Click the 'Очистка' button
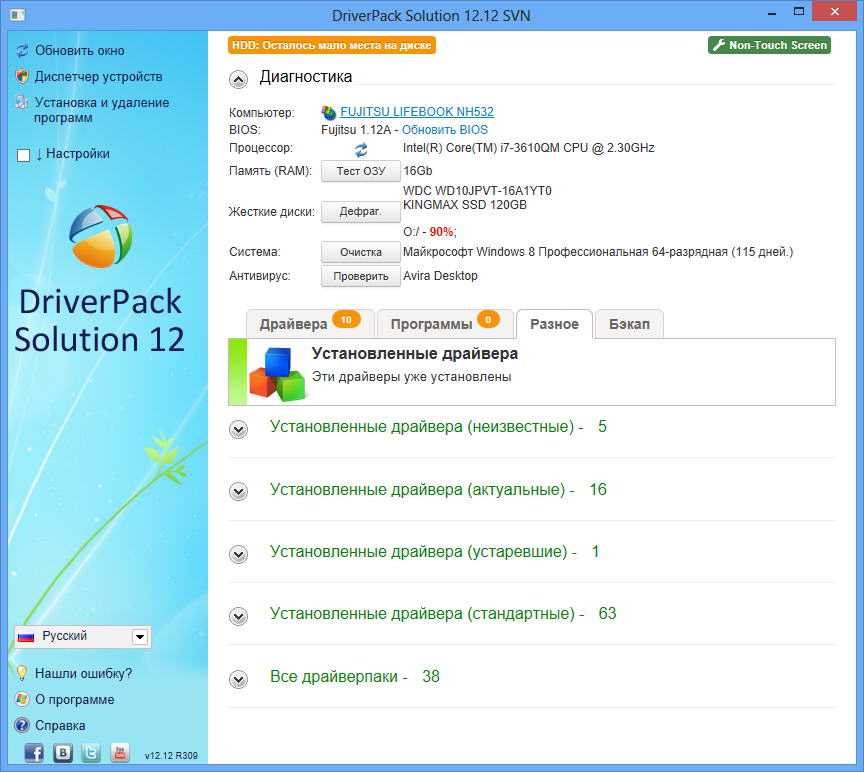Screen dimensions: 864x772 tap(361, 252)
